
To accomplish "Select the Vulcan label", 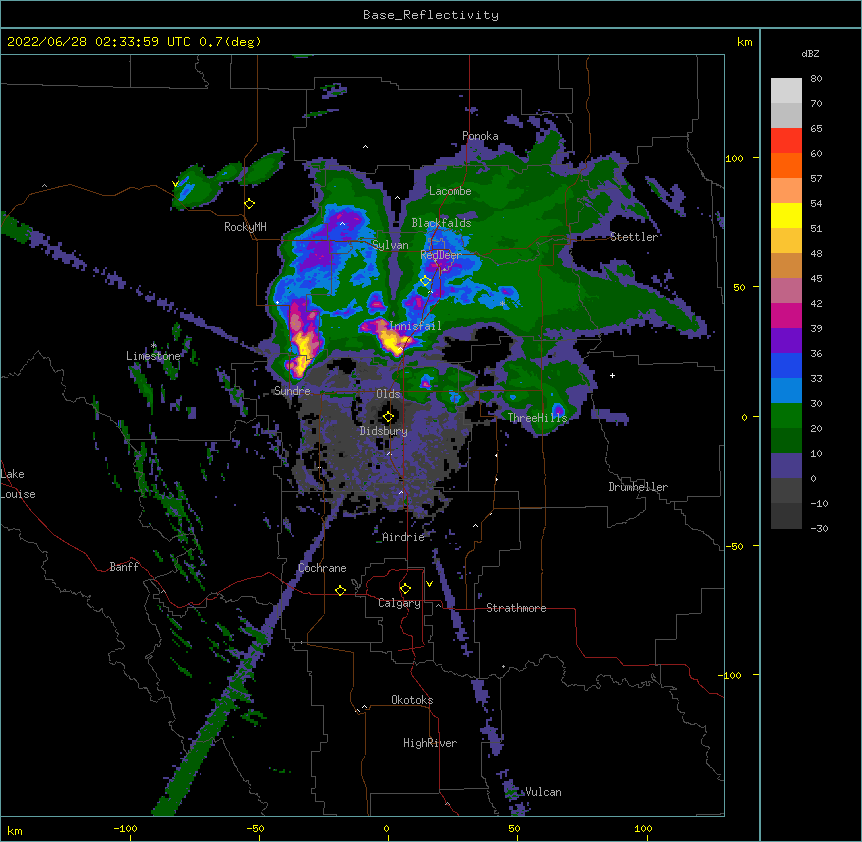I will click(x=543, y=792).
